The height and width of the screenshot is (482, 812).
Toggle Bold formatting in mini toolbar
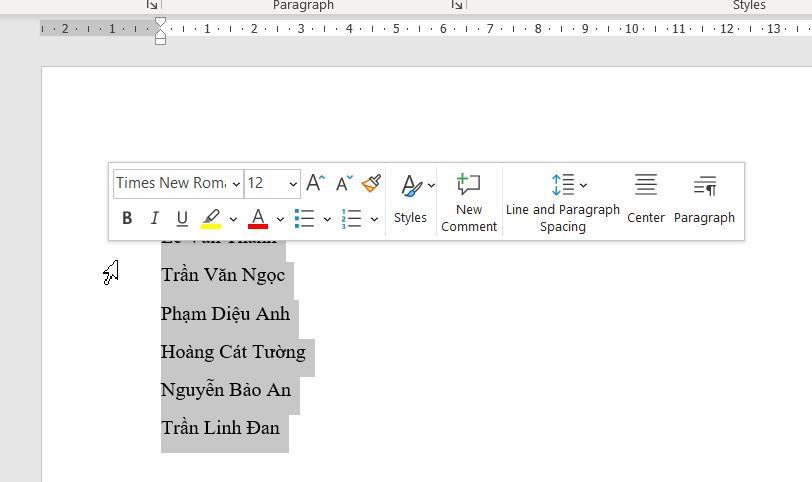127,218
